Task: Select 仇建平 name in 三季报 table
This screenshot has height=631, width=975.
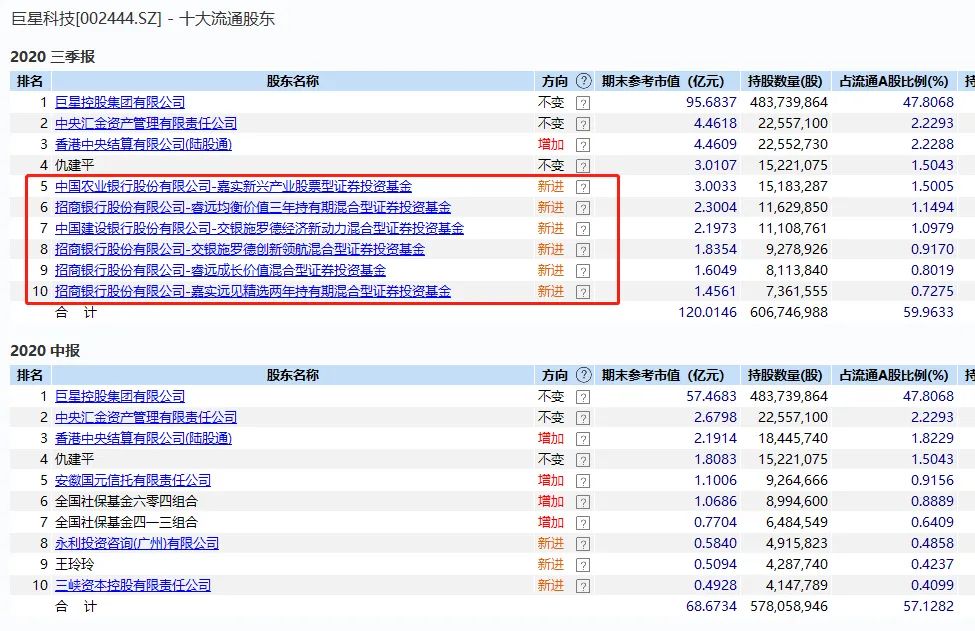Action: (x=75, y=165)
